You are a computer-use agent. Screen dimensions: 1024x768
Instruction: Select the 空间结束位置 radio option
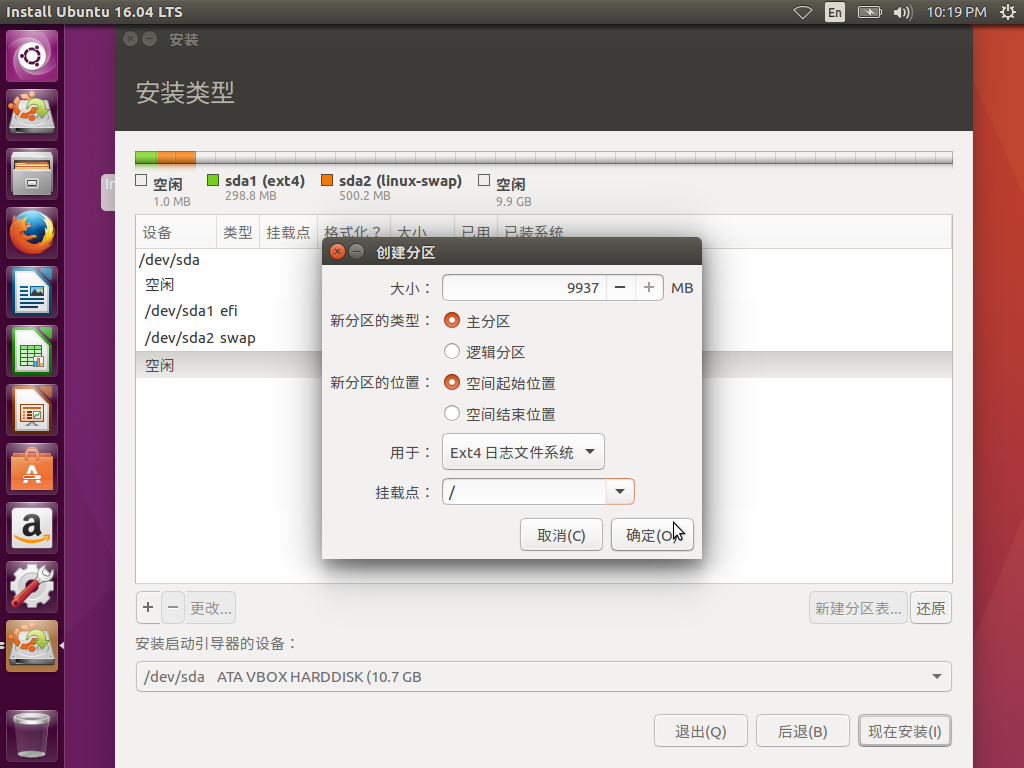[452, 413]
